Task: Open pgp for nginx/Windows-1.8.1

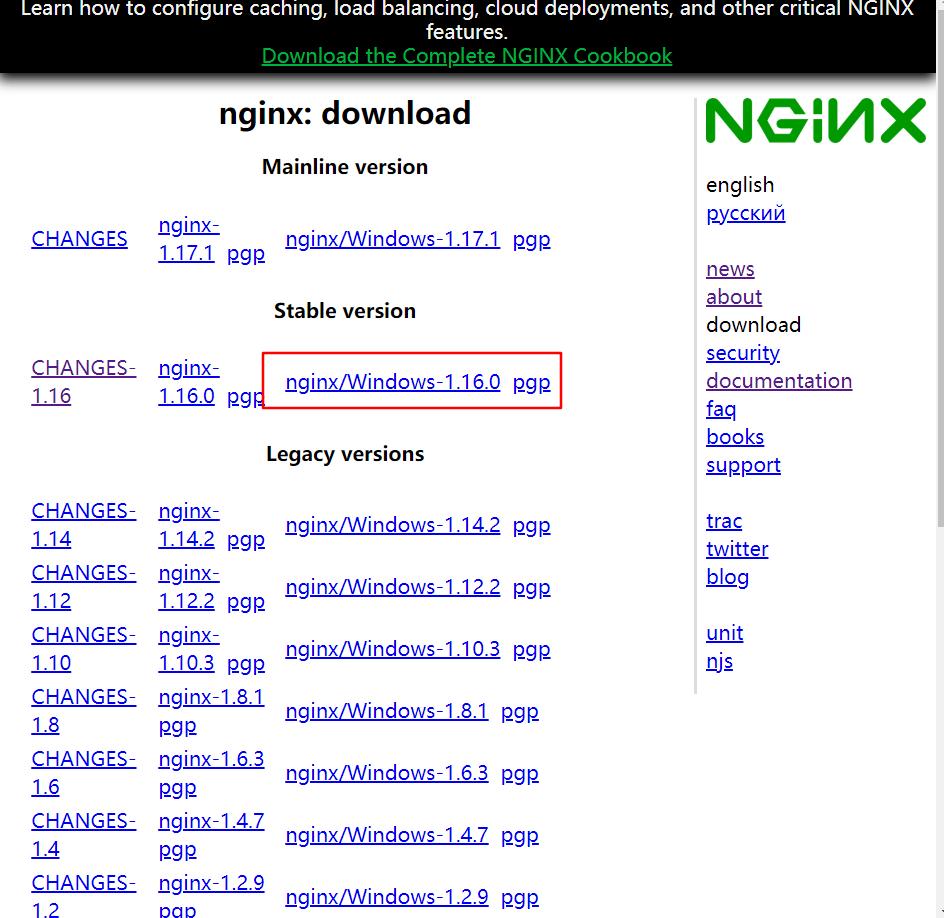Action: 520,712
